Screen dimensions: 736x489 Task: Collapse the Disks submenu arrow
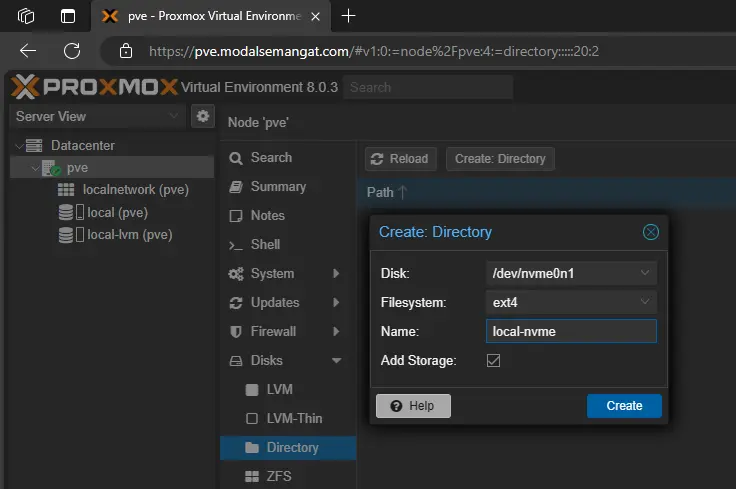point(337,360)
